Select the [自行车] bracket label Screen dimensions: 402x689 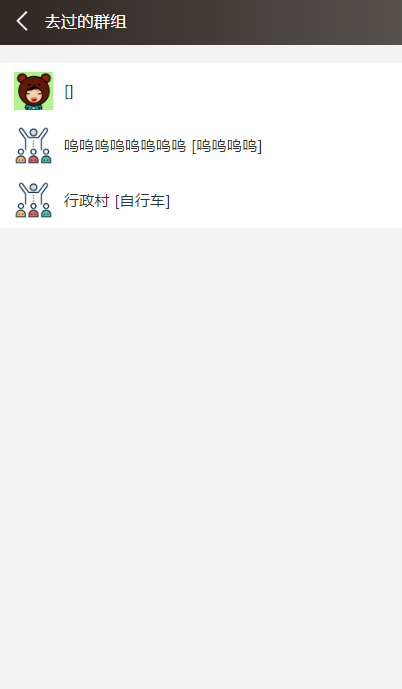tap(142, 201)
